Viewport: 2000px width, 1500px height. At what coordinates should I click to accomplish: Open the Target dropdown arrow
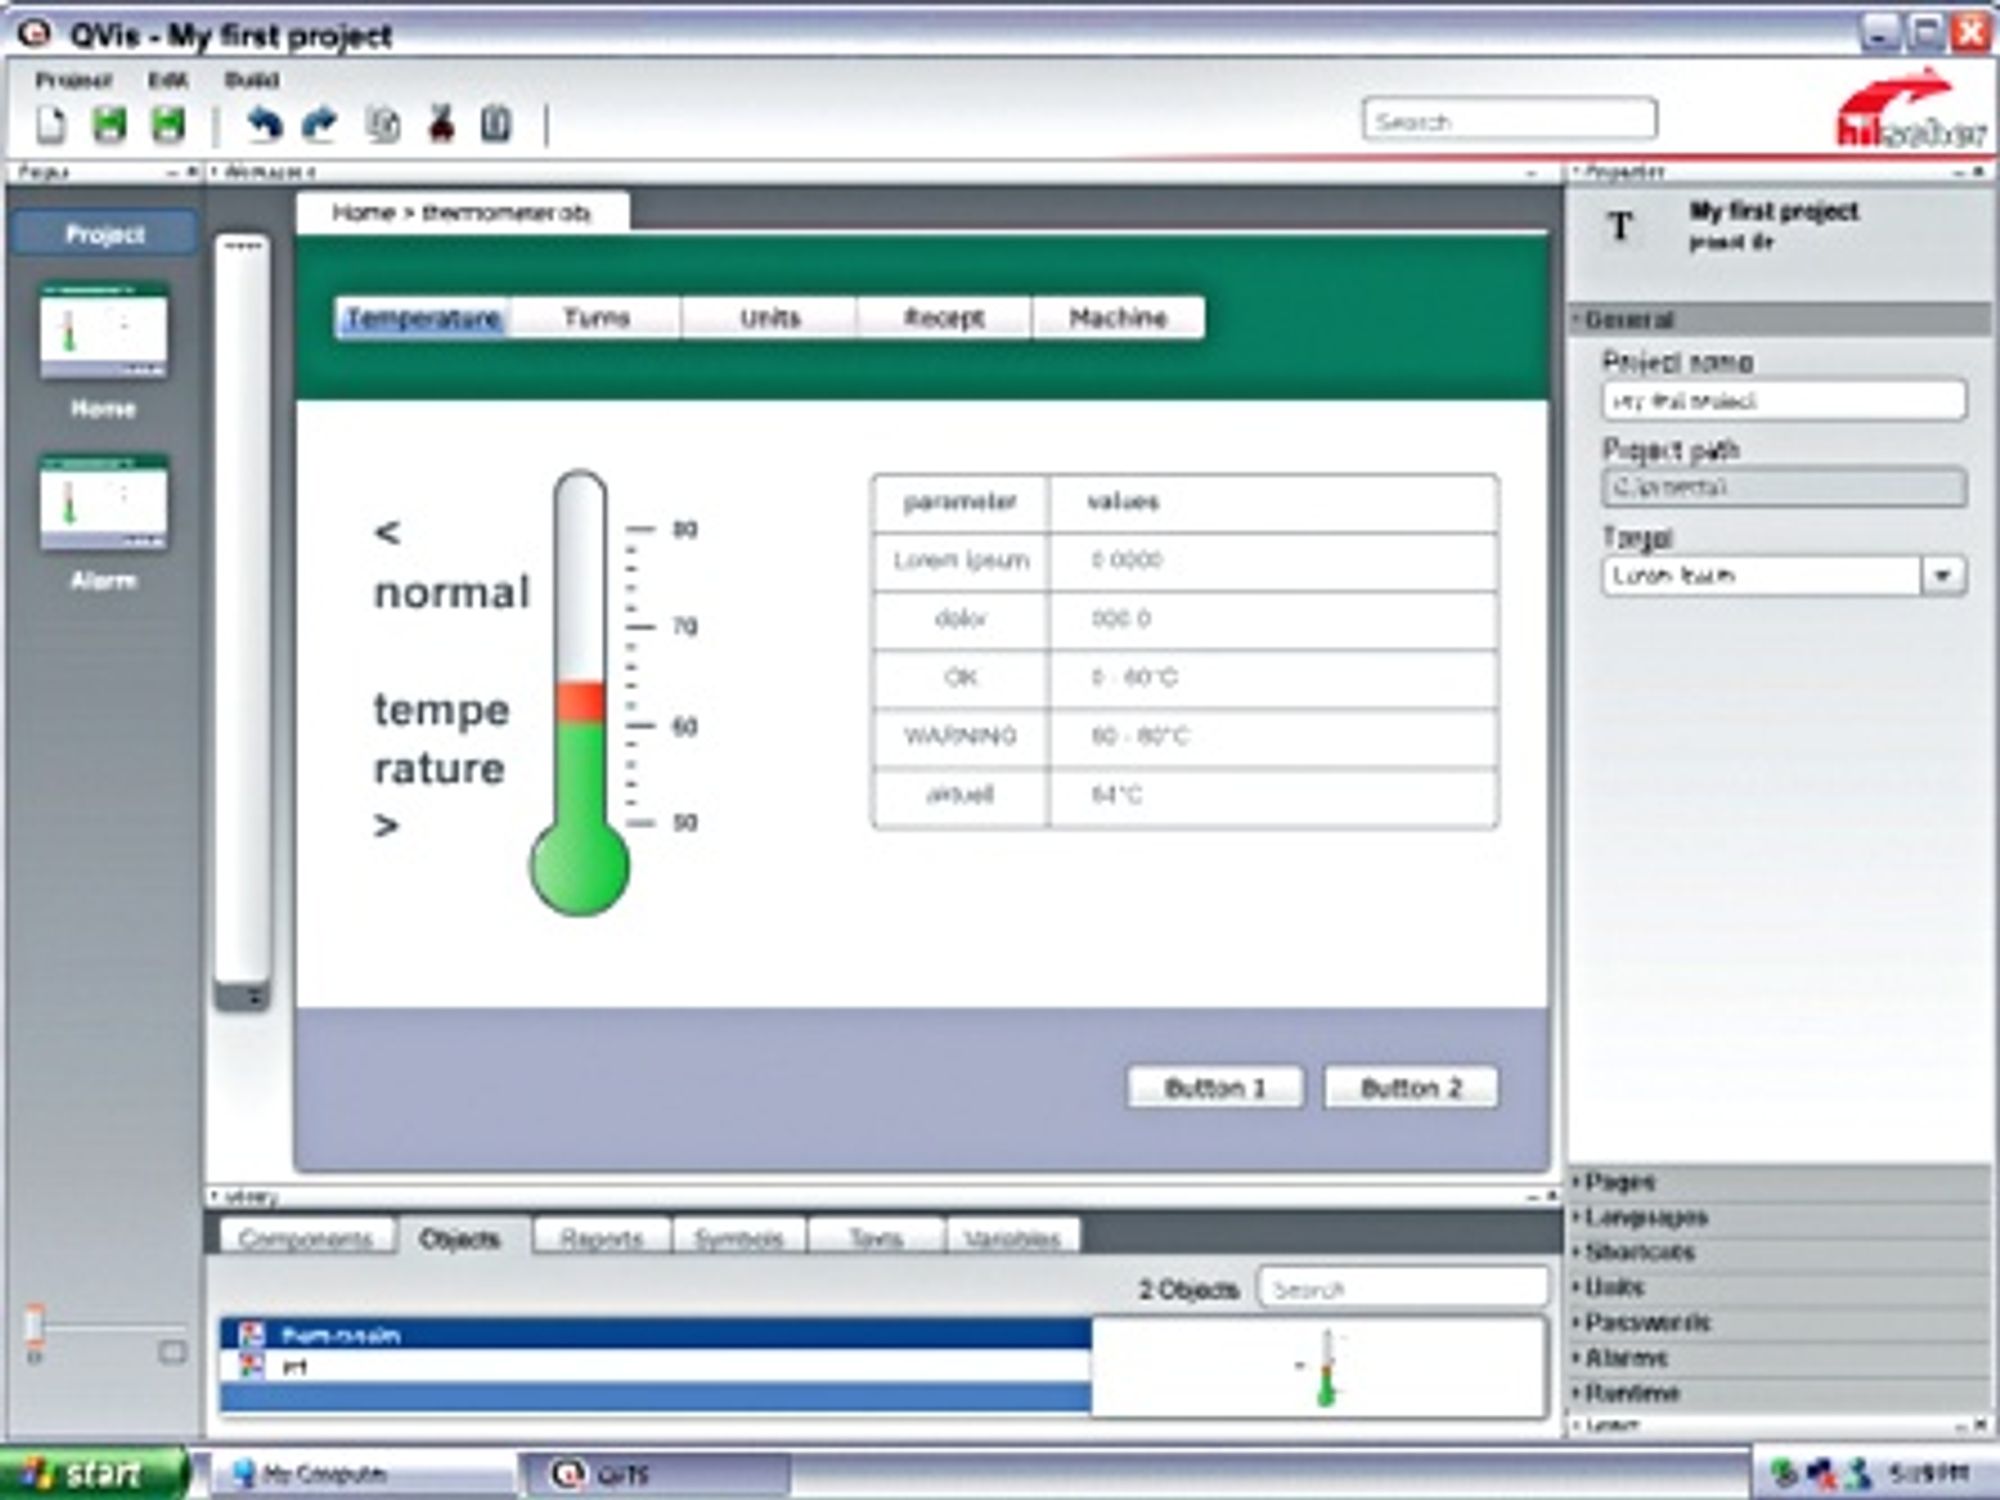[1943, 576]
